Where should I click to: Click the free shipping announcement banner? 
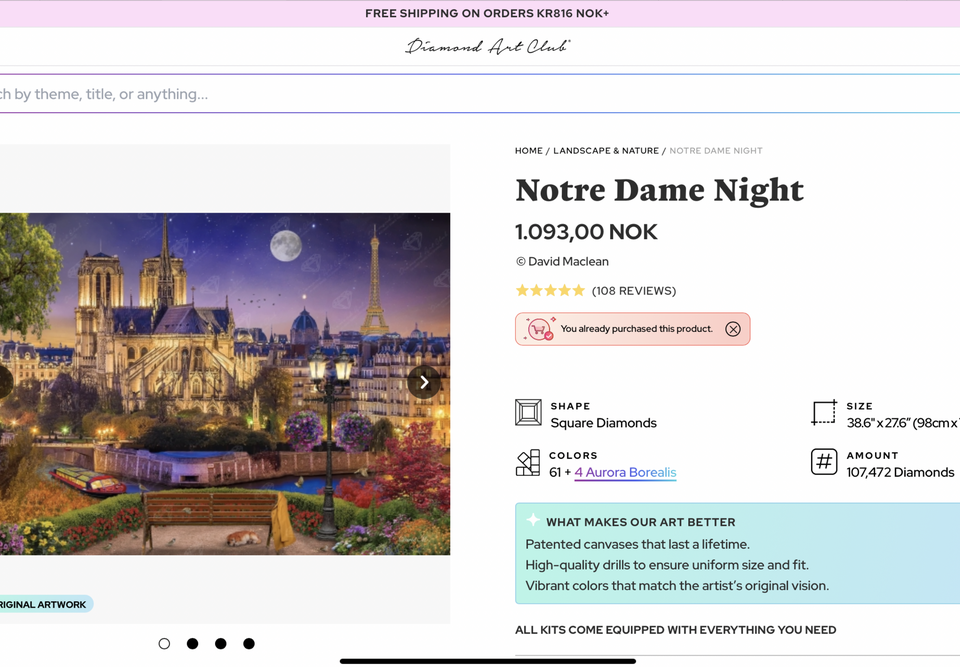point(480,13)
